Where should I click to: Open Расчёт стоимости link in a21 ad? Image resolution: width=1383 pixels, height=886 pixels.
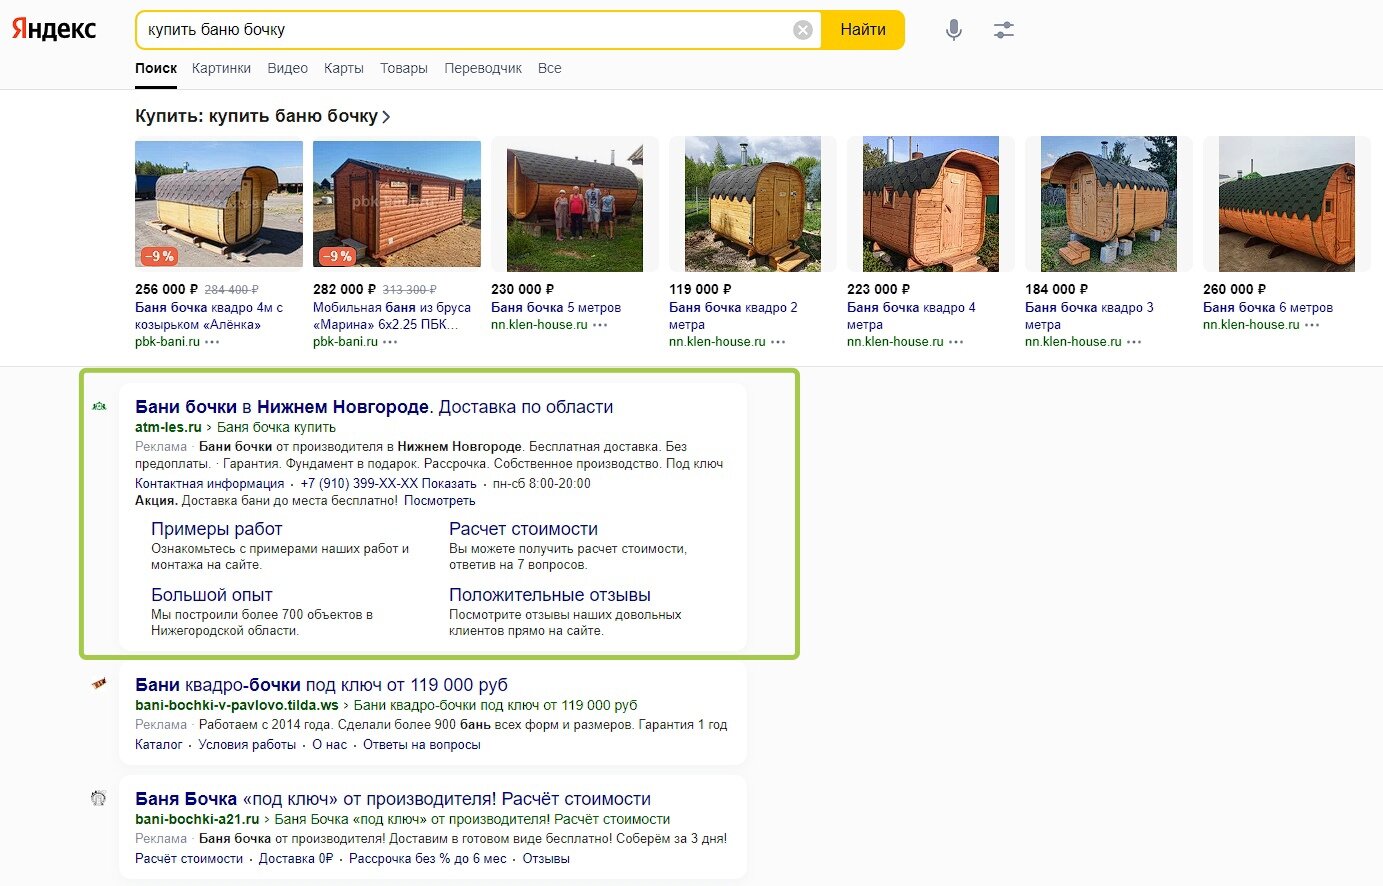189,859
